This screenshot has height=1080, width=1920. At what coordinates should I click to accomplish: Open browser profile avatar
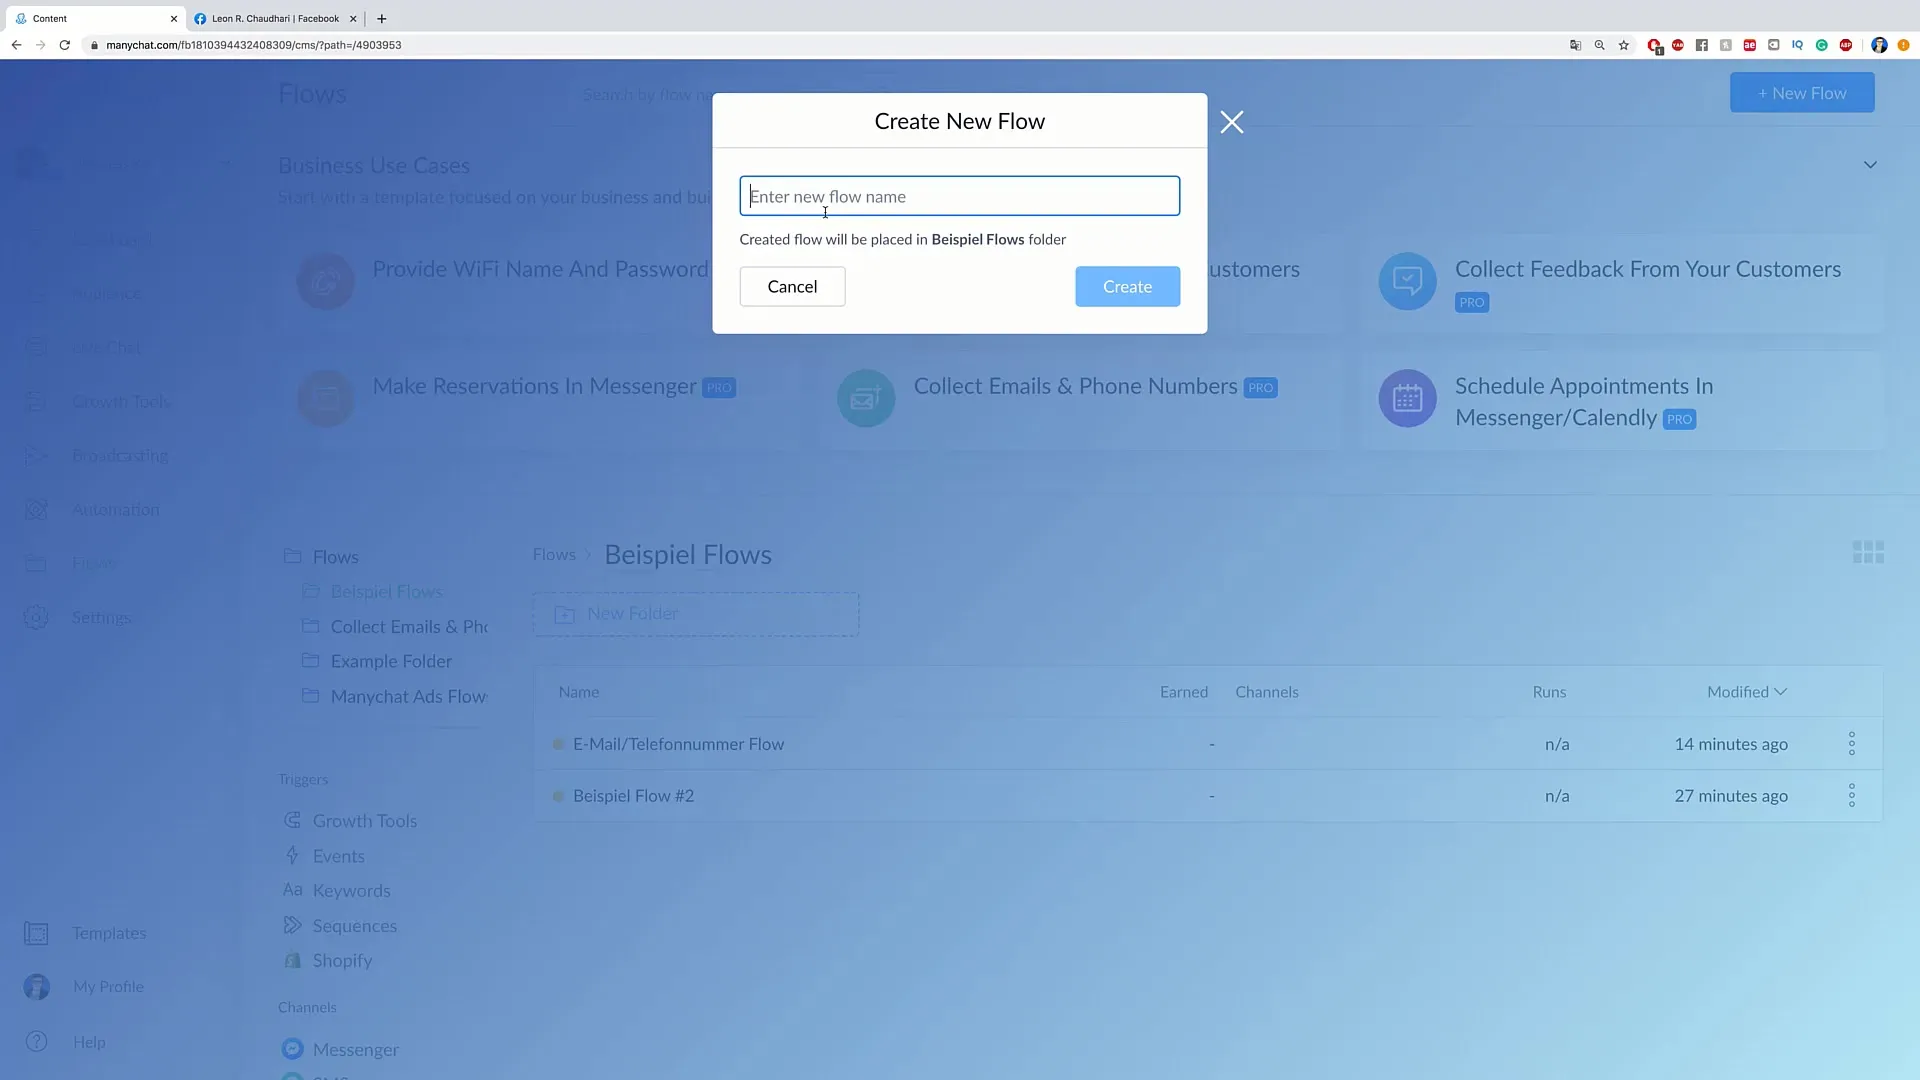[1879, 45]
